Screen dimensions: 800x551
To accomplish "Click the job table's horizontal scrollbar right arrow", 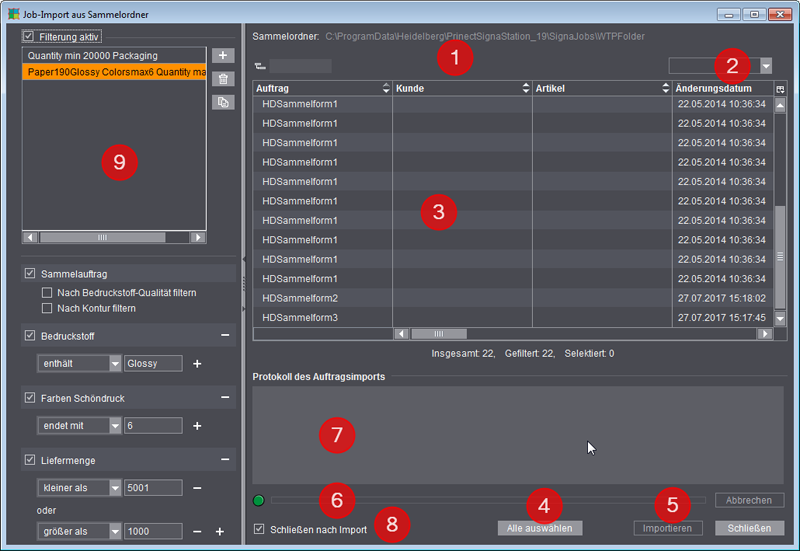I will point(764,334).
